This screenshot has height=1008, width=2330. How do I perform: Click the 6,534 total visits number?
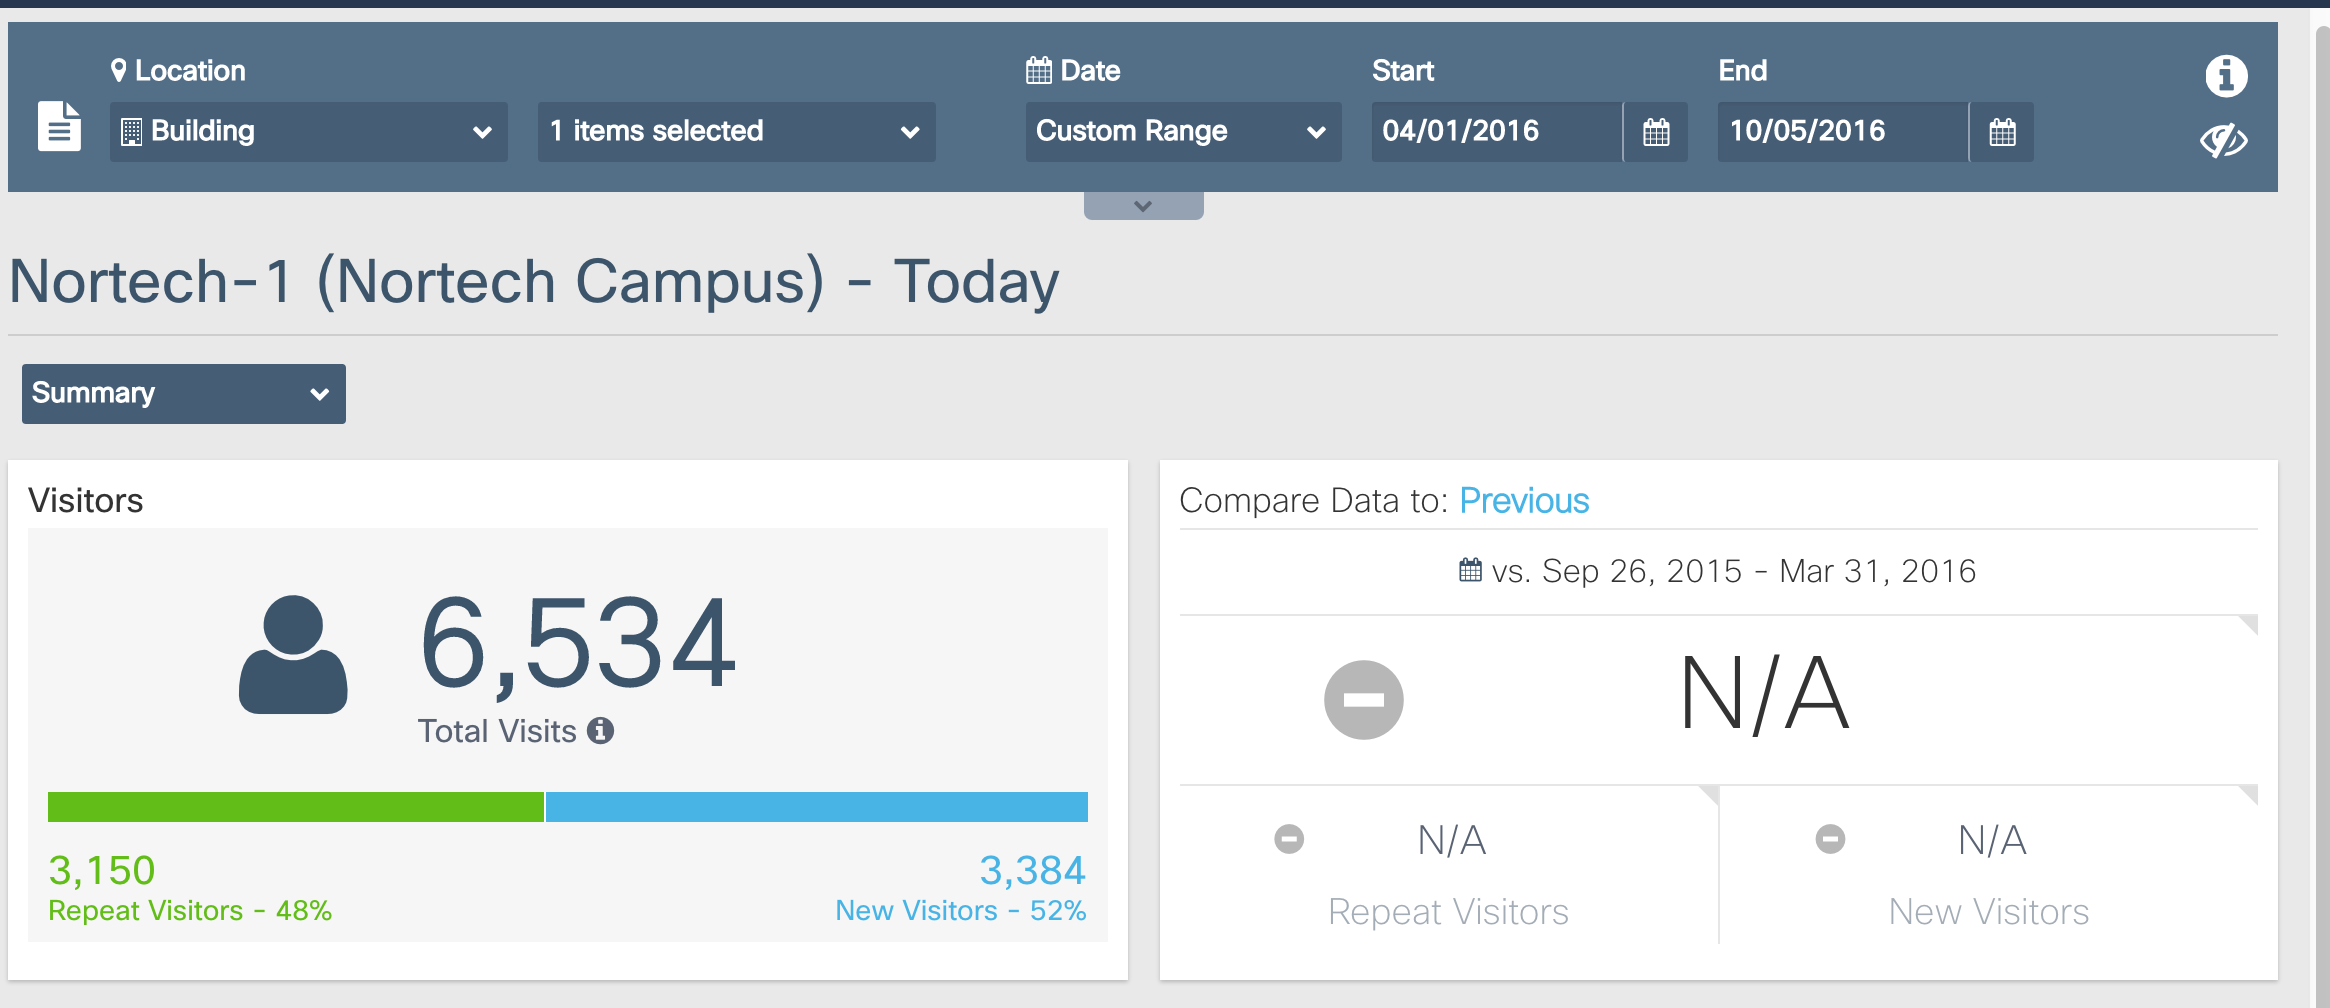tap(578, 644)
